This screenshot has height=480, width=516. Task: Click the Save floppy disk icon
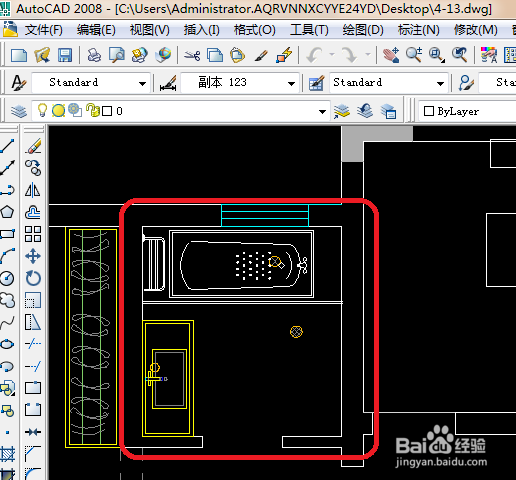pyautogui.click(x=65, y=55)
